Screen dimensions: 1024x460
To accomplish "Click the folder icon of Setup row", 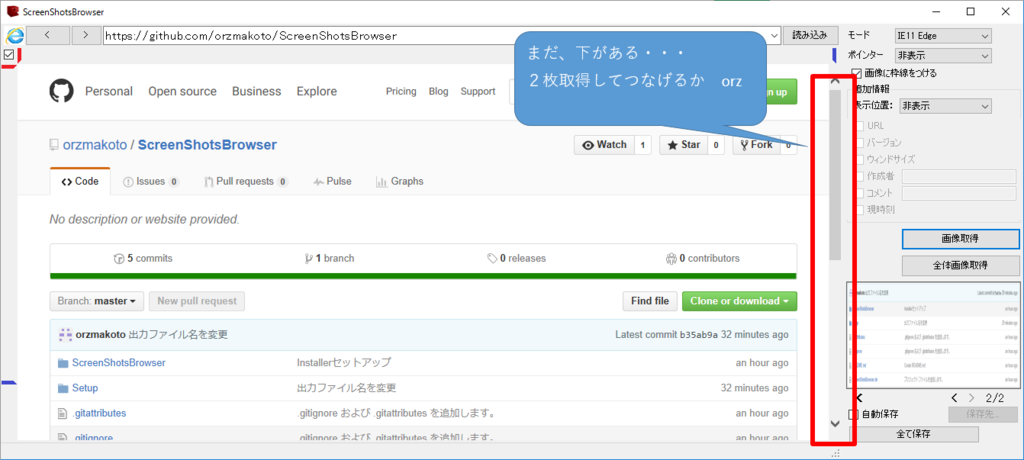I will 63,388.
